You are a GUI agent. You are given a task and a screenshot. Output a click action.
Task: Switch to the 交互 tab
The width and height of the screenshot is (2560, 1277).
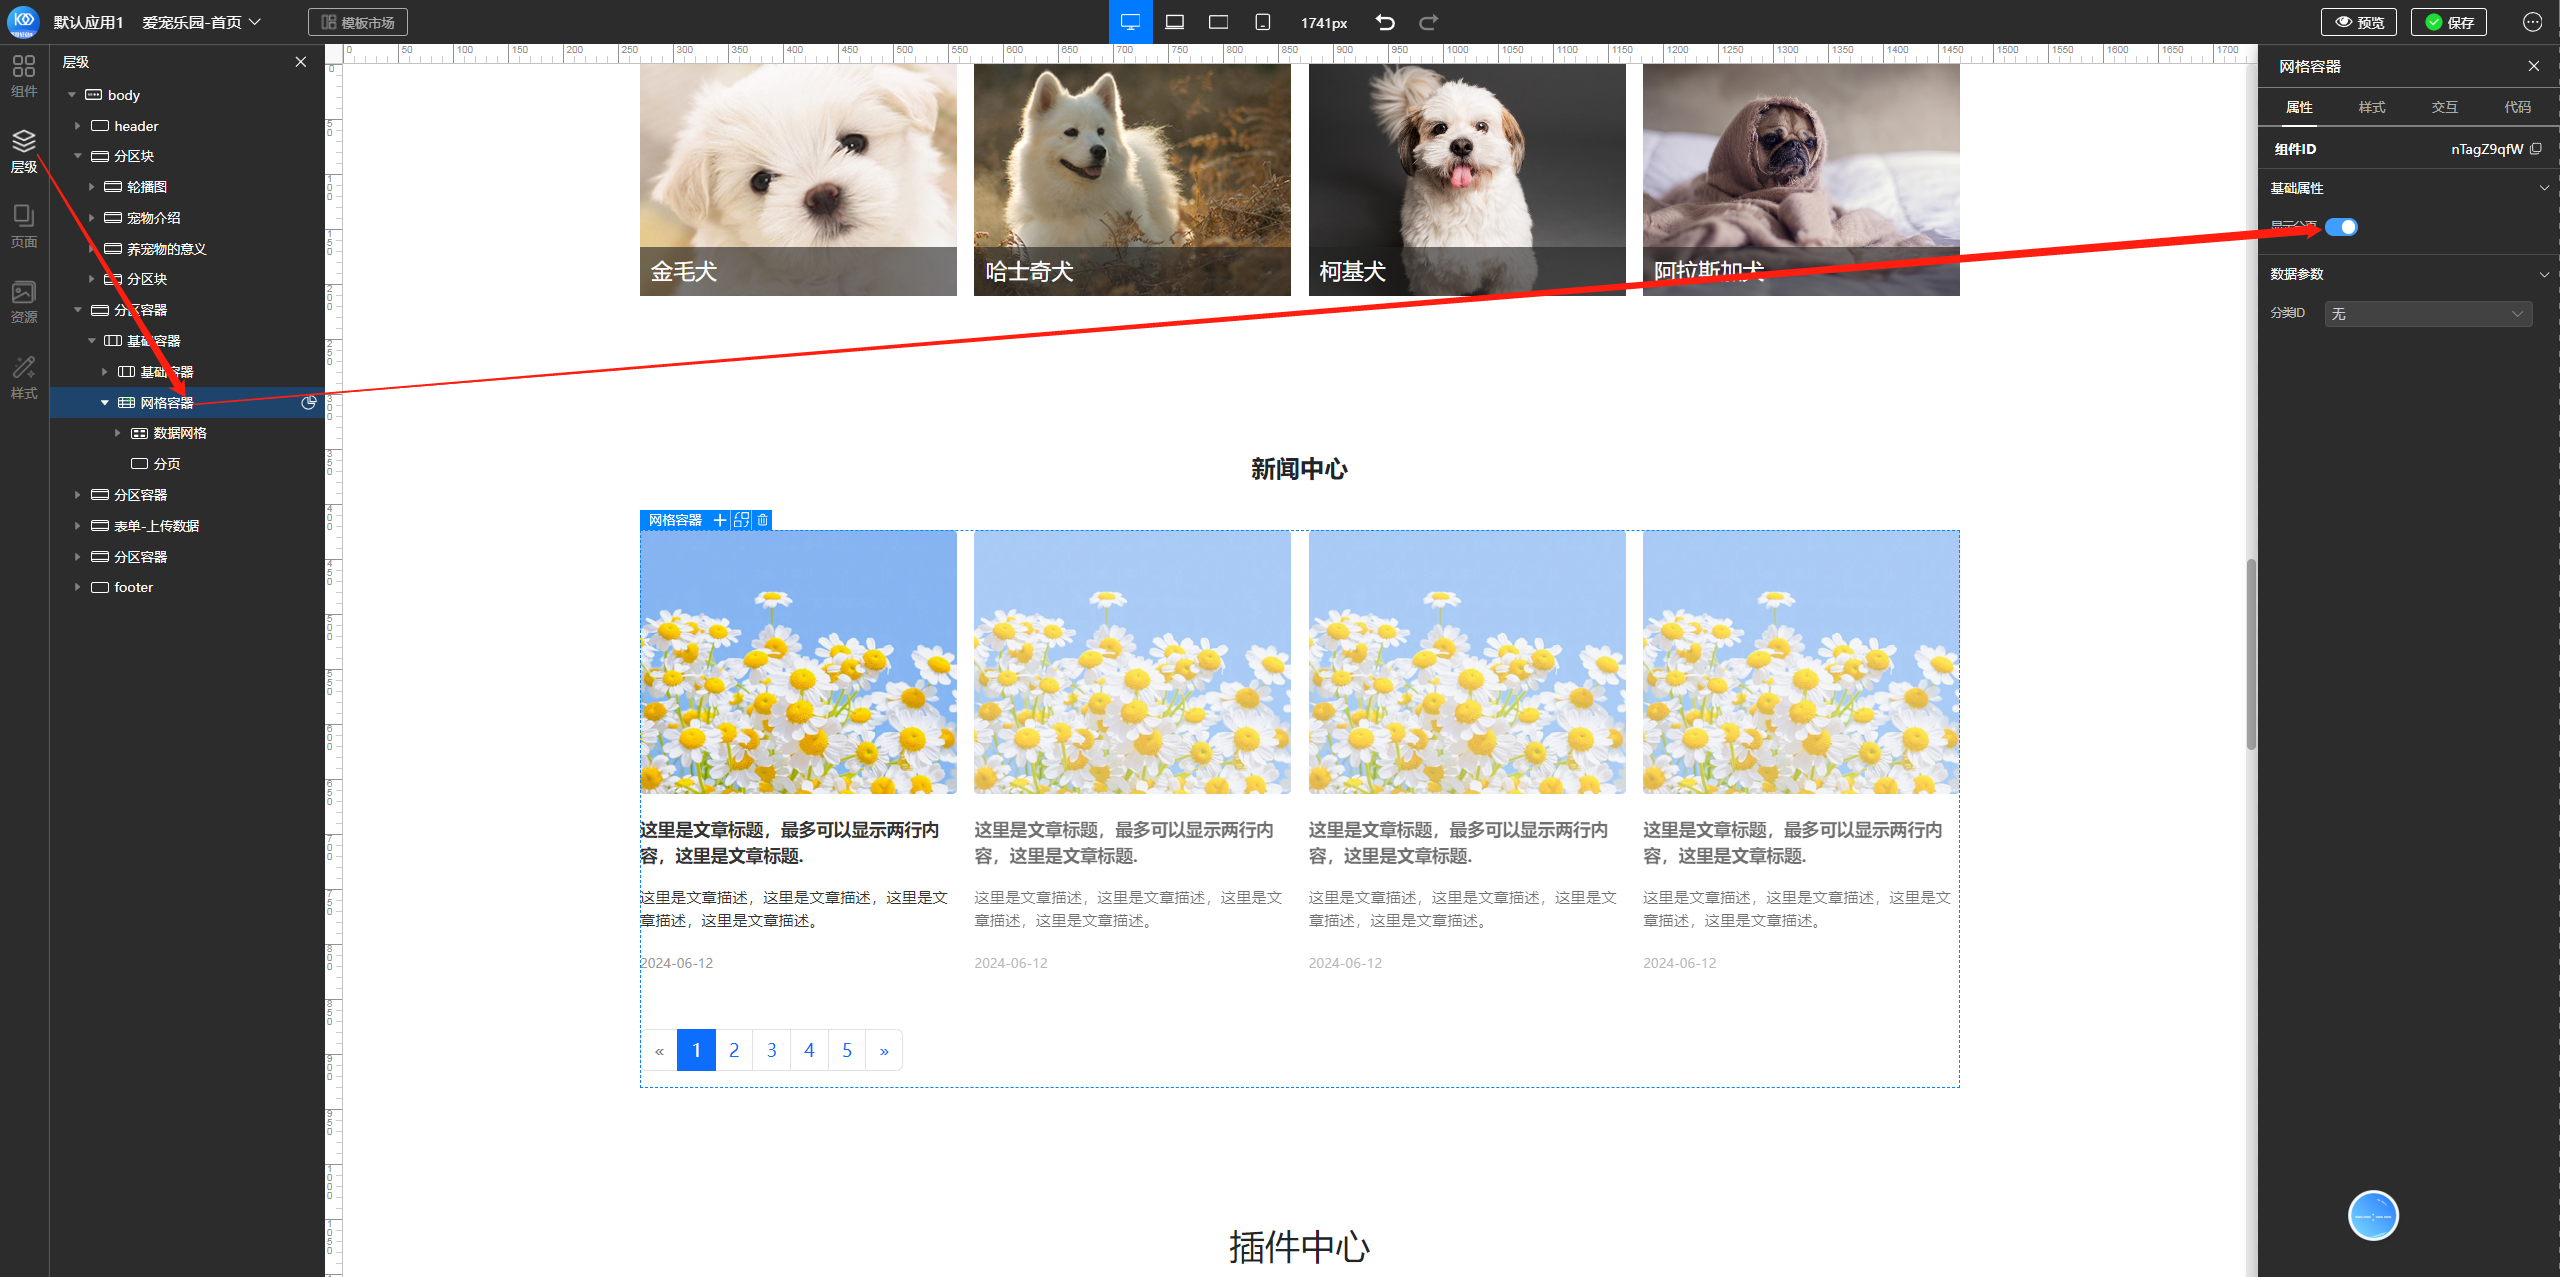tap(2445, 107)
